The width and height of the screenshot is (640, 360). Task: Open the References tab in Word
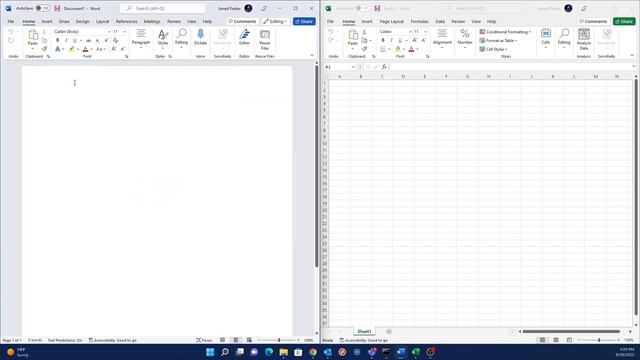pyautogui.click(x=127, y=21)
